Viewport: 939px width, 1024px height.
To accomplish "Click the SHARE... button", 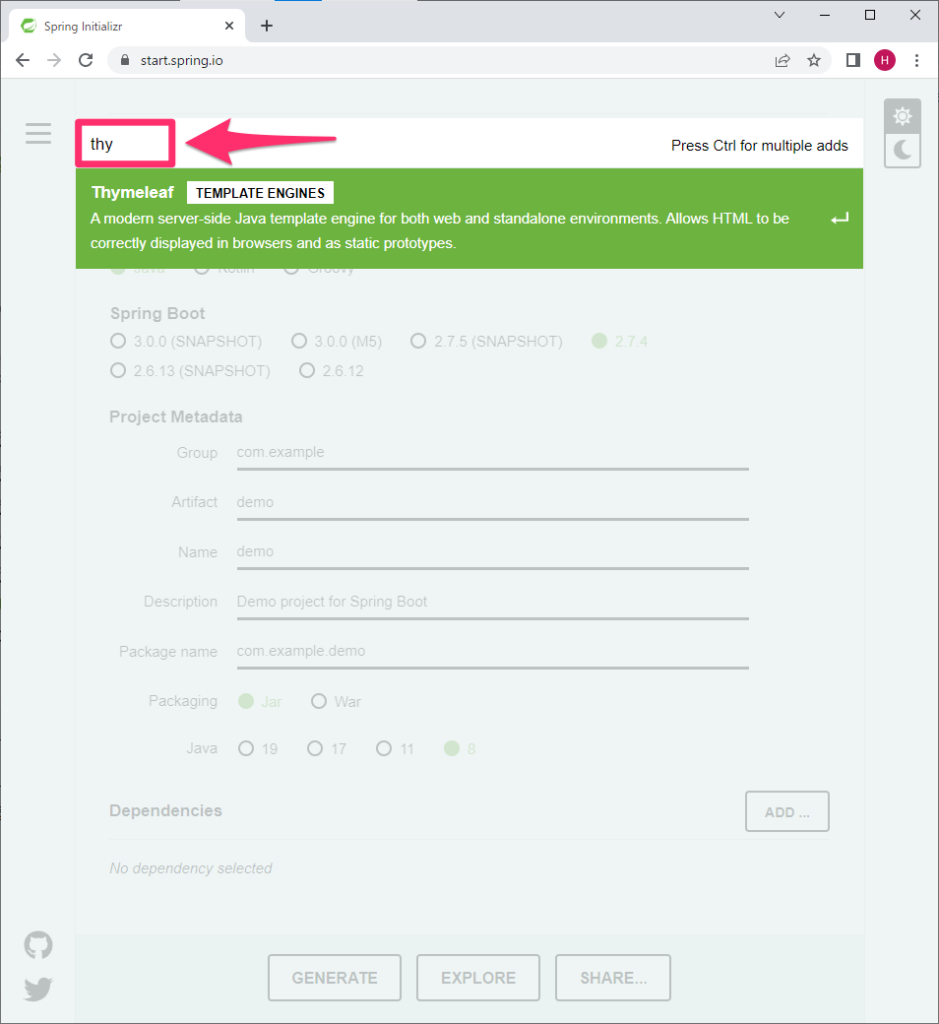I will pos(613,978).
